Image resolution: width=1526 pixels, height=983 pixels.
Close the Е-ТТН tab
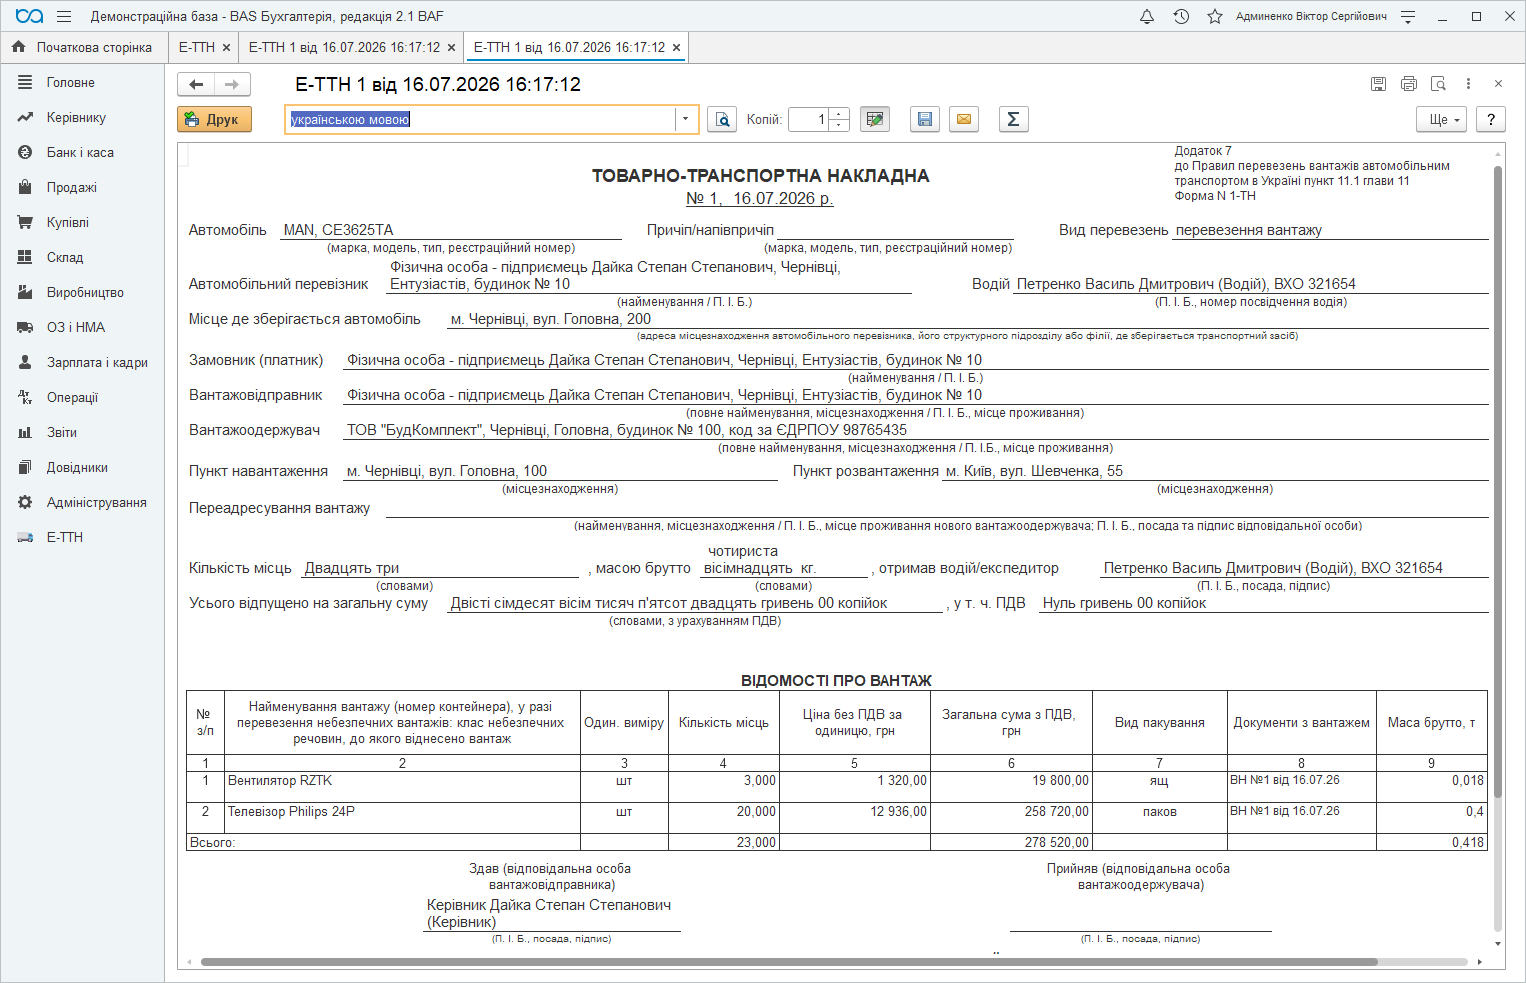[227, 47]
